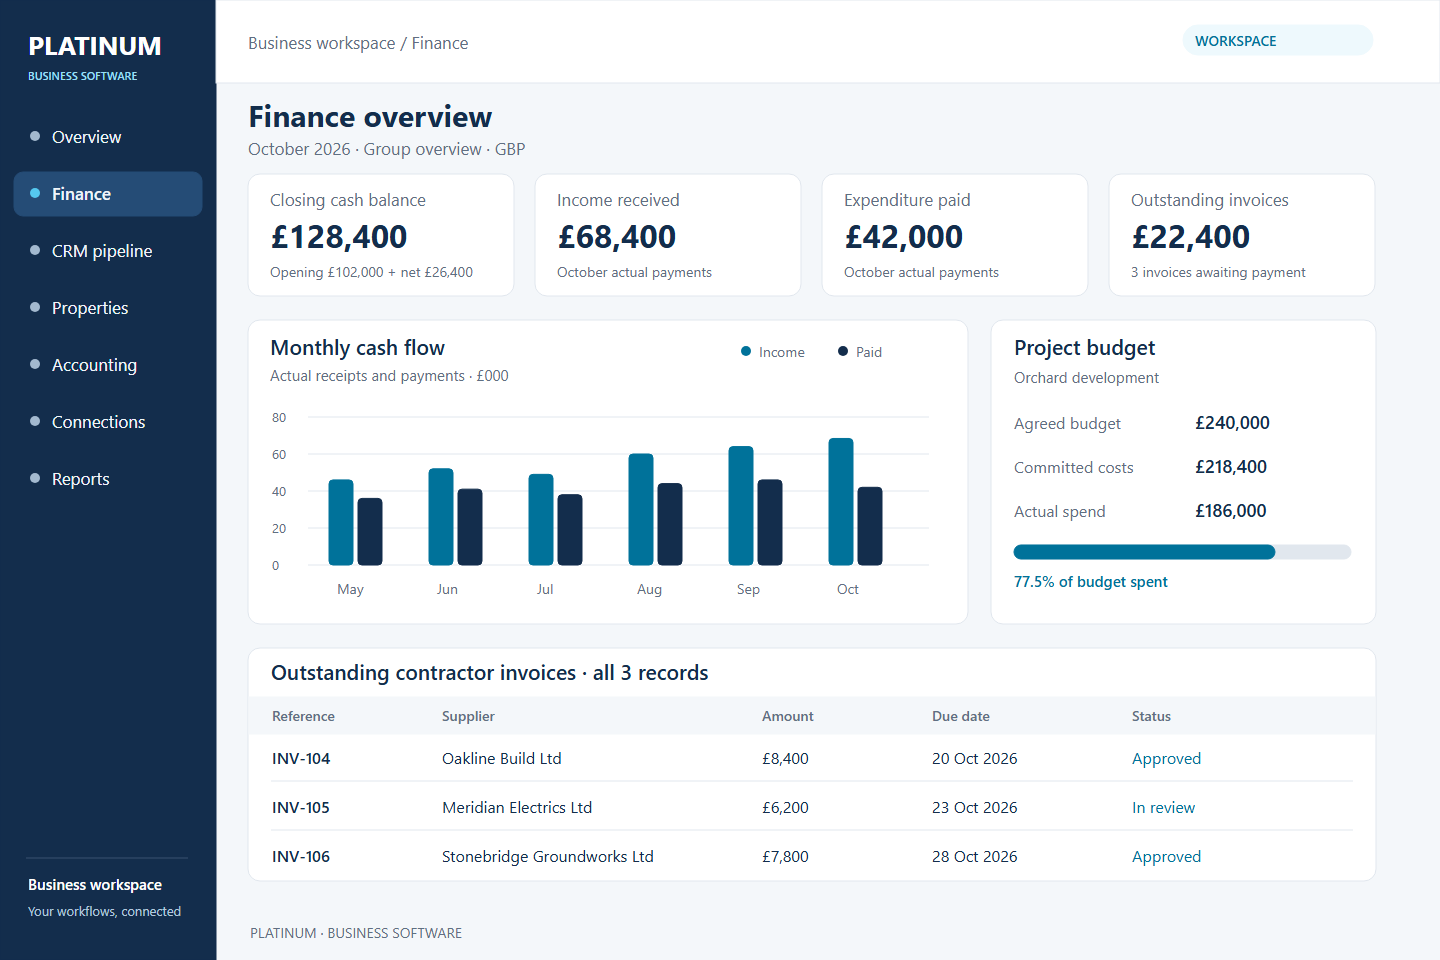Screen dimensions: 1440x960
Task: Open the Expenditure paid card
Action: coord(955,235)
